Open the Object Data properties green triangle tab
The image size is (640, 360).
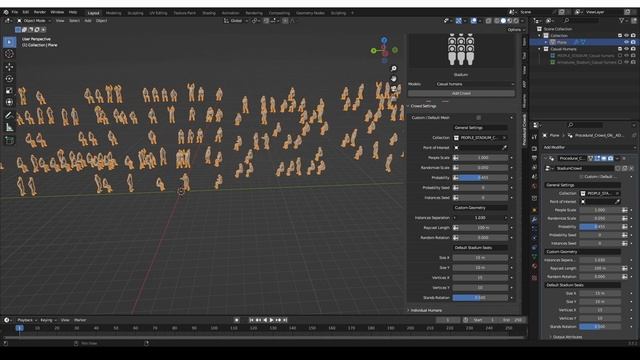tap(534, 256)
